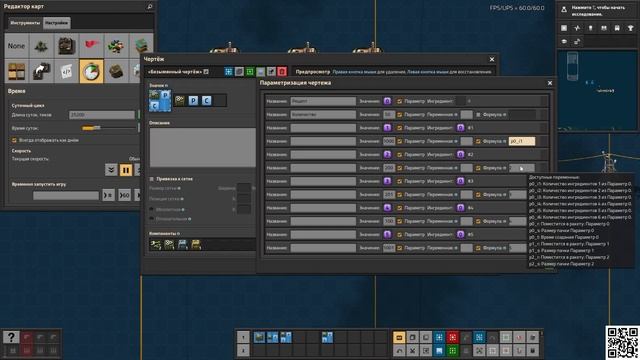This screenshot has width=640, height=360.
Task: Adjust the Время суток slider
Action: pos(109,128)
